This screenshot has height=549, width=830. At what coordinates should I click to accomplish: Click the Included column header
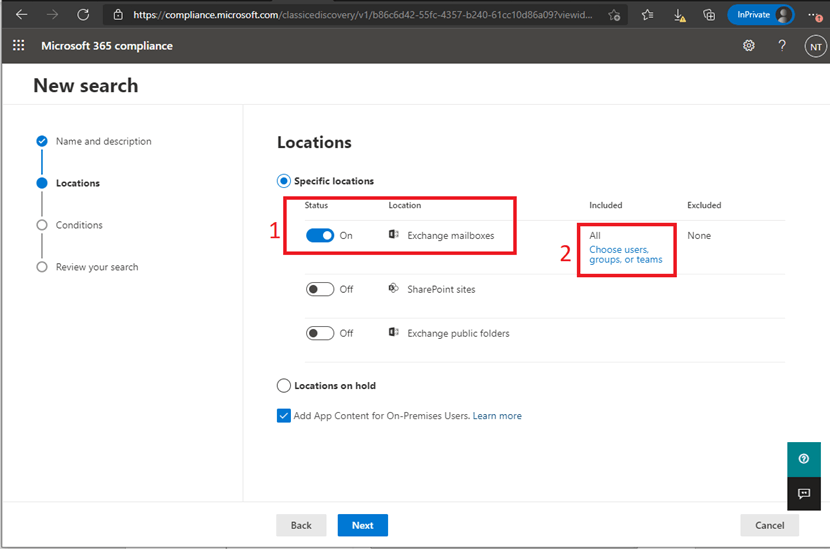(x=606, y=205)
